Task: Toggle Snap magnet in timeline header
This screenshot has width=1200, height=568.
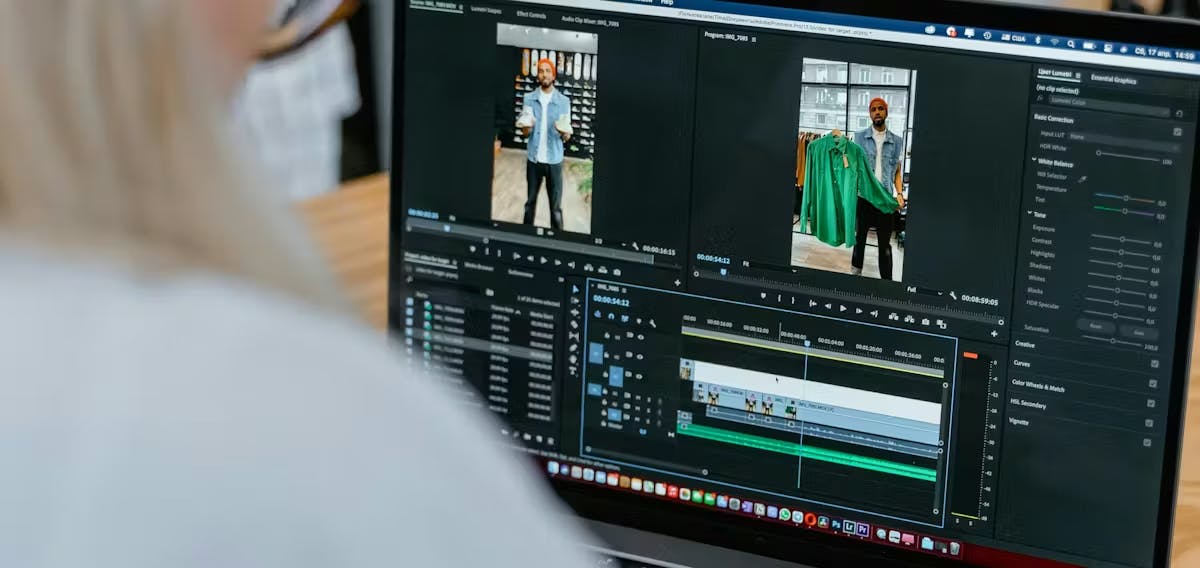Action: click(x=611, y=316)
